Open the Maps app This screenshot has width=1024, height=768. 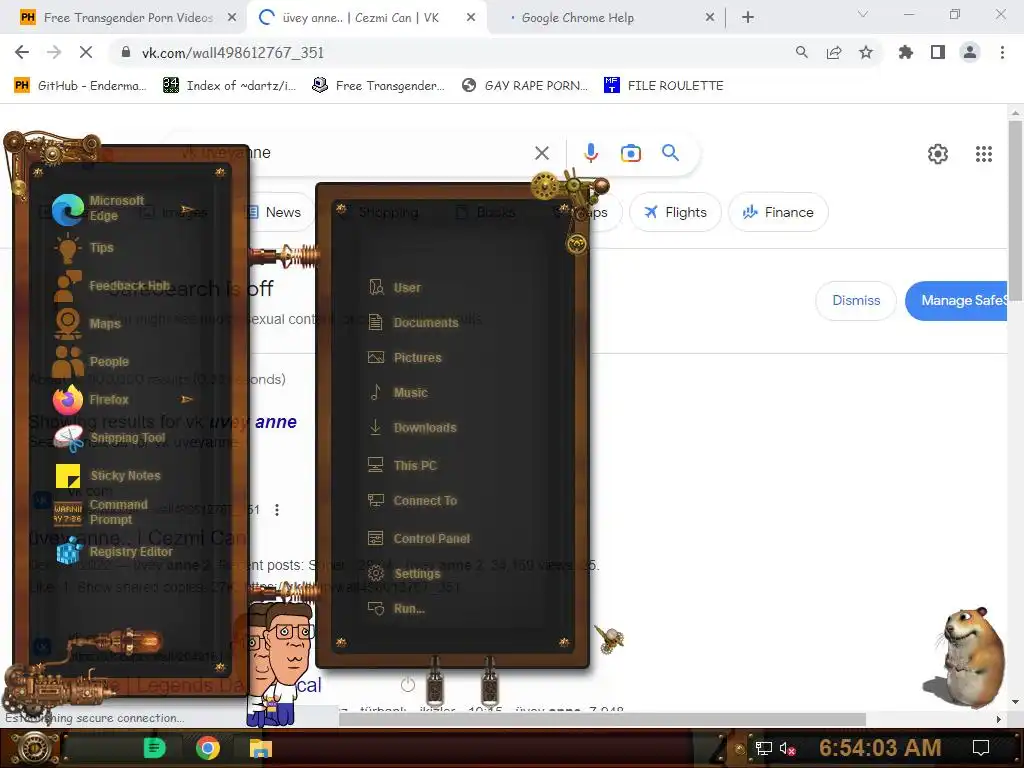coord(87,323)
